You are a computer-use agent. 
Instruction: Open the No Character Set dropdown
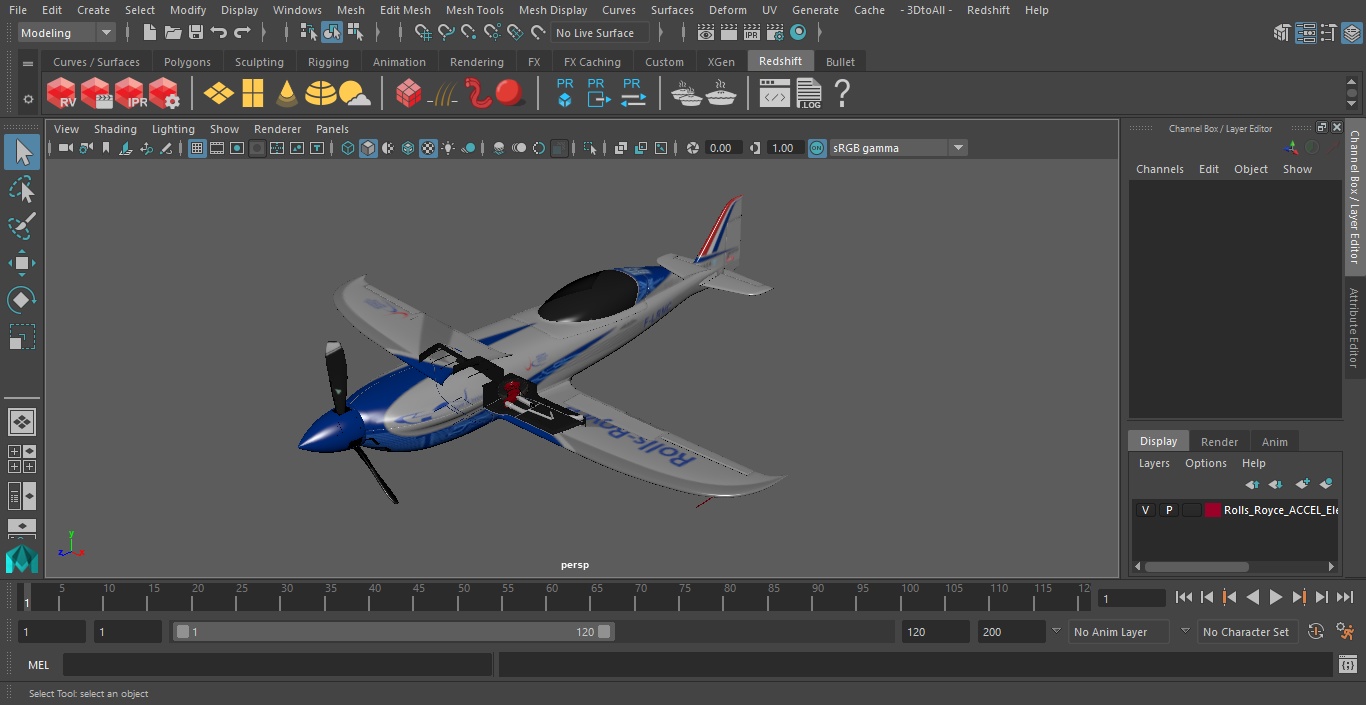(x=1246, y=632)
